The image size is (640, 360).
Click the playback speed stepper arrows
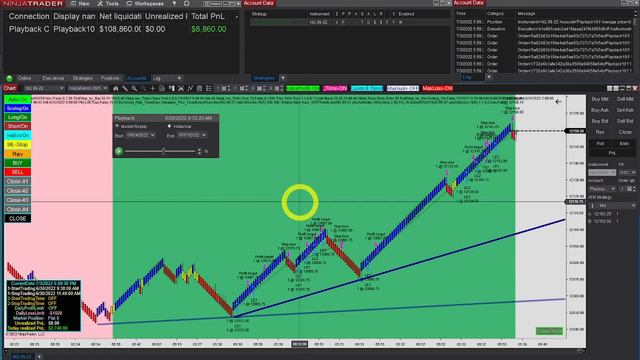(x=199, y=151)
